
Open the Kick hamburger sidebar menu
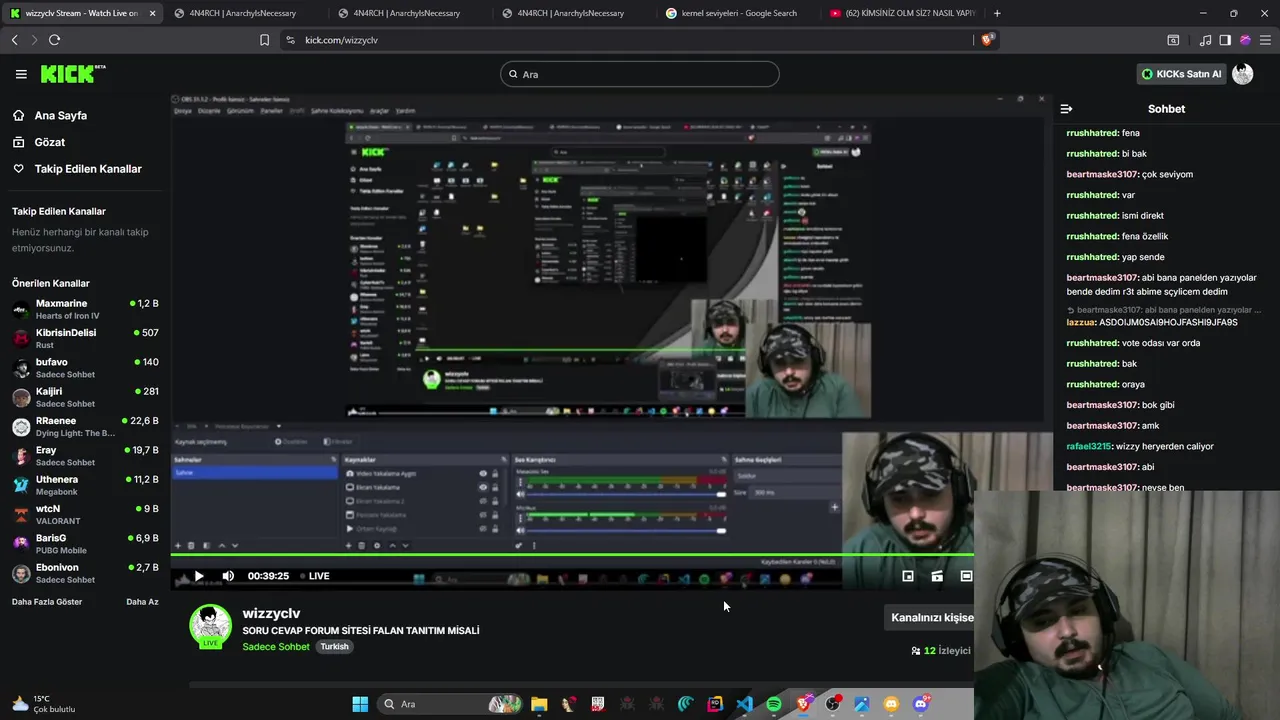21,74
